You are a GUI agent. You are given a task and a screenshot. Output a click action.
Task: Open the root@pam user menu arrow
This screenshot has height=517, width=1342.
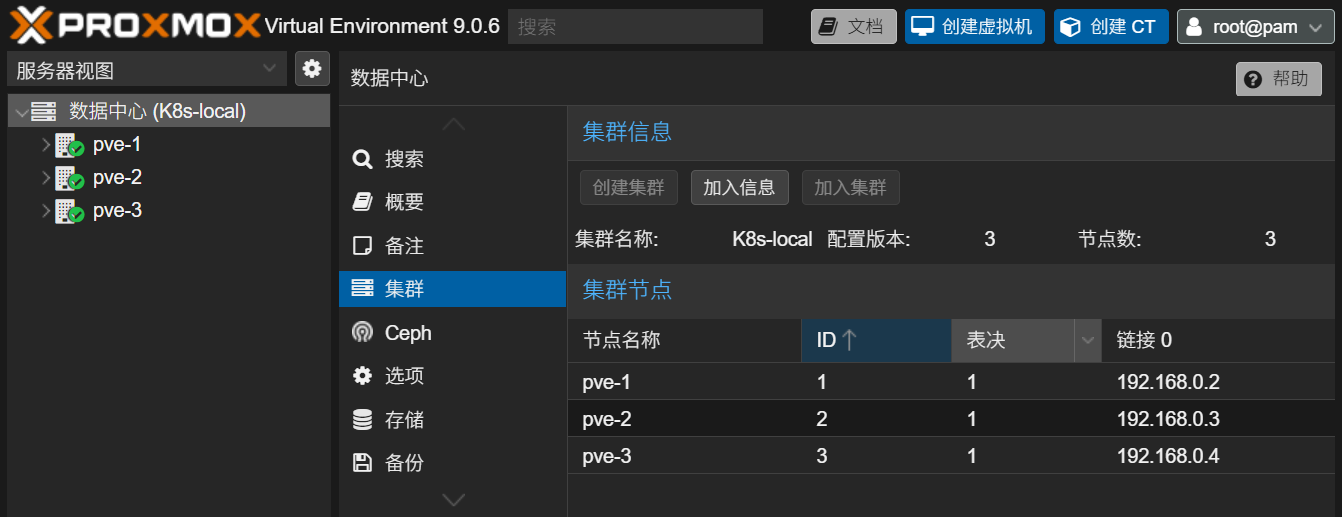coord(1315,28)
